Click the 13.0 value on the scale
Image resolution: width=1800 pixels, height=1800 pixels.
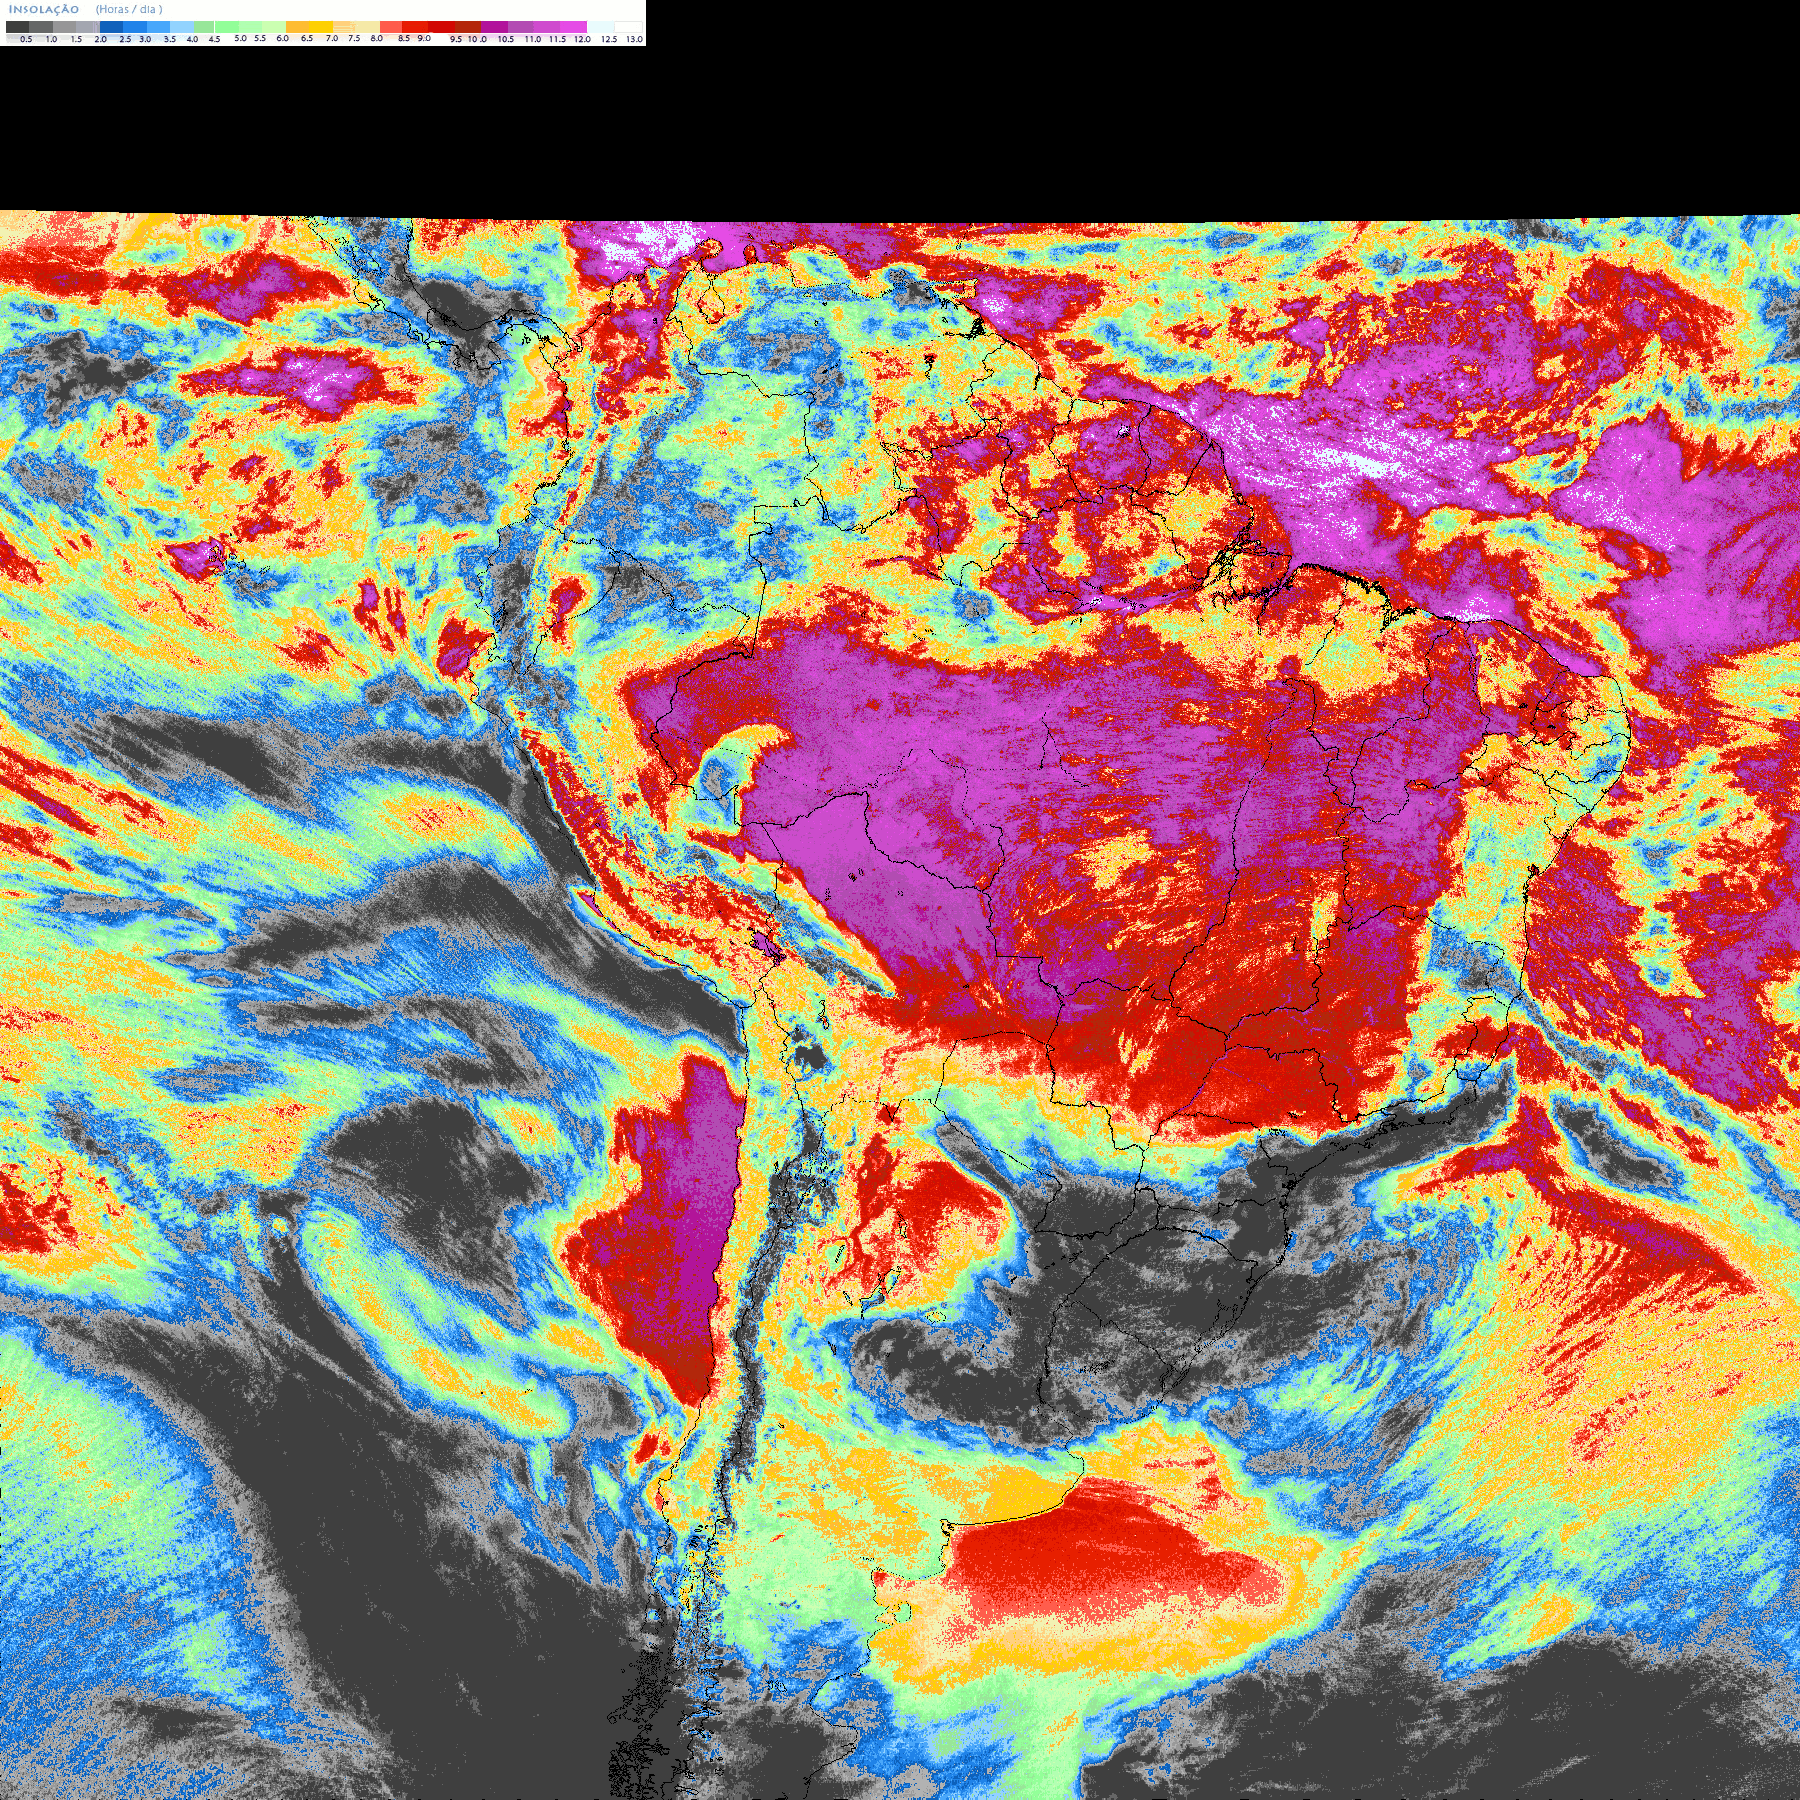(x=635, y=39)
